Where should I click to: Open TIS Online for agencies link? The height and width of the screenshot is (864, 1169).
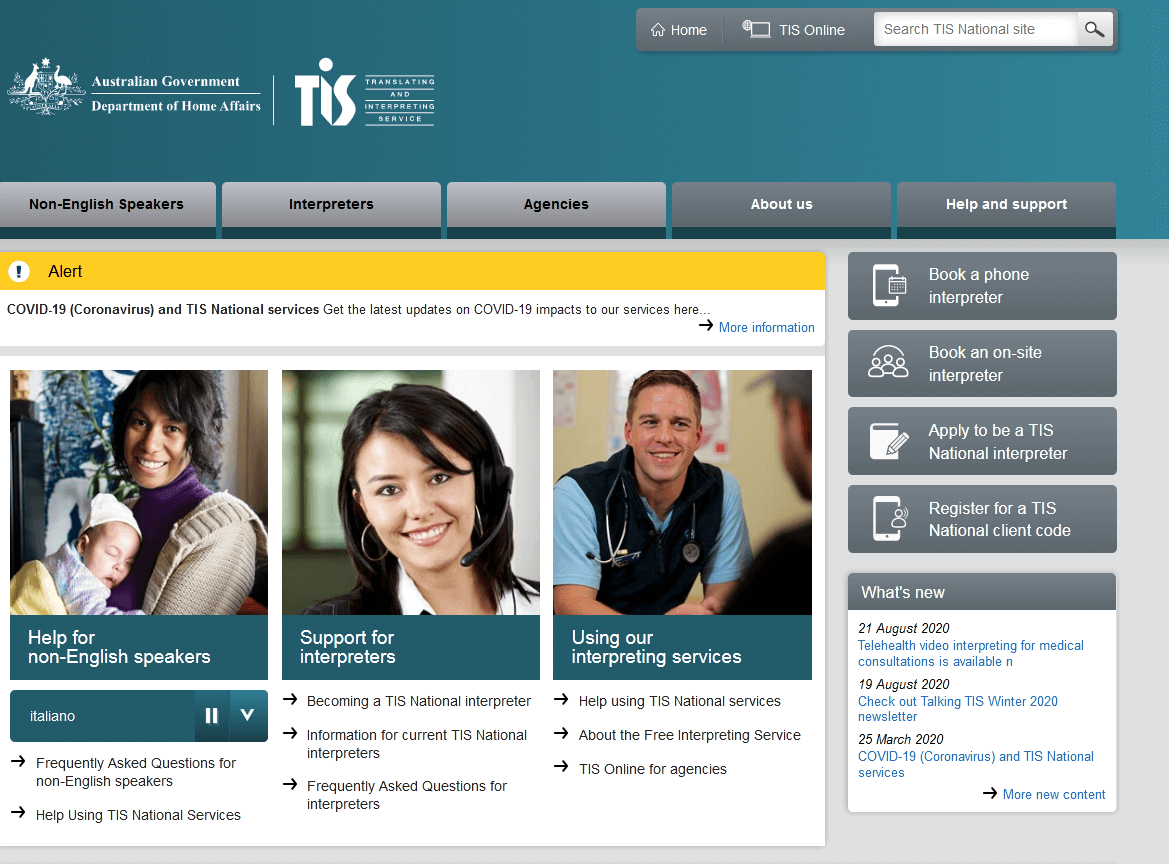click(x=652, y=769)
